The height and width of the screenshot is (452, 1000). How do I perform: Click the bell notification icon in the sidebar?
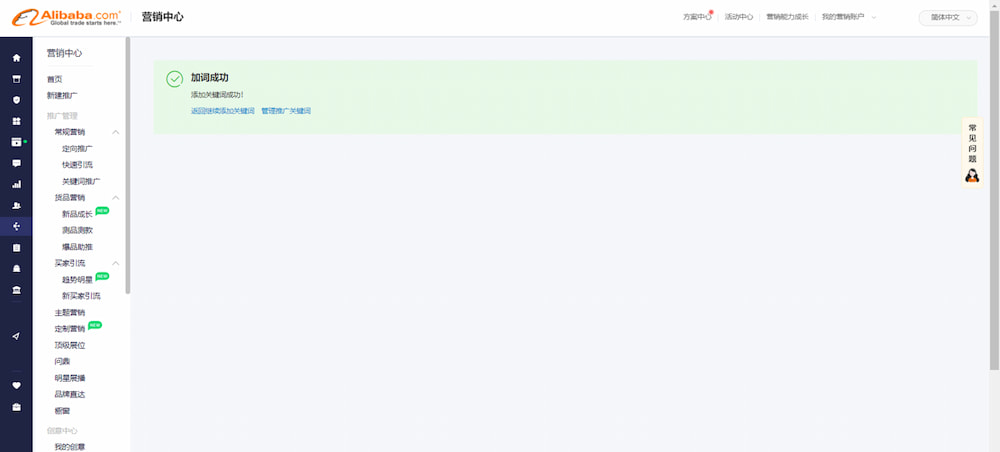click(x=16, y=269)
